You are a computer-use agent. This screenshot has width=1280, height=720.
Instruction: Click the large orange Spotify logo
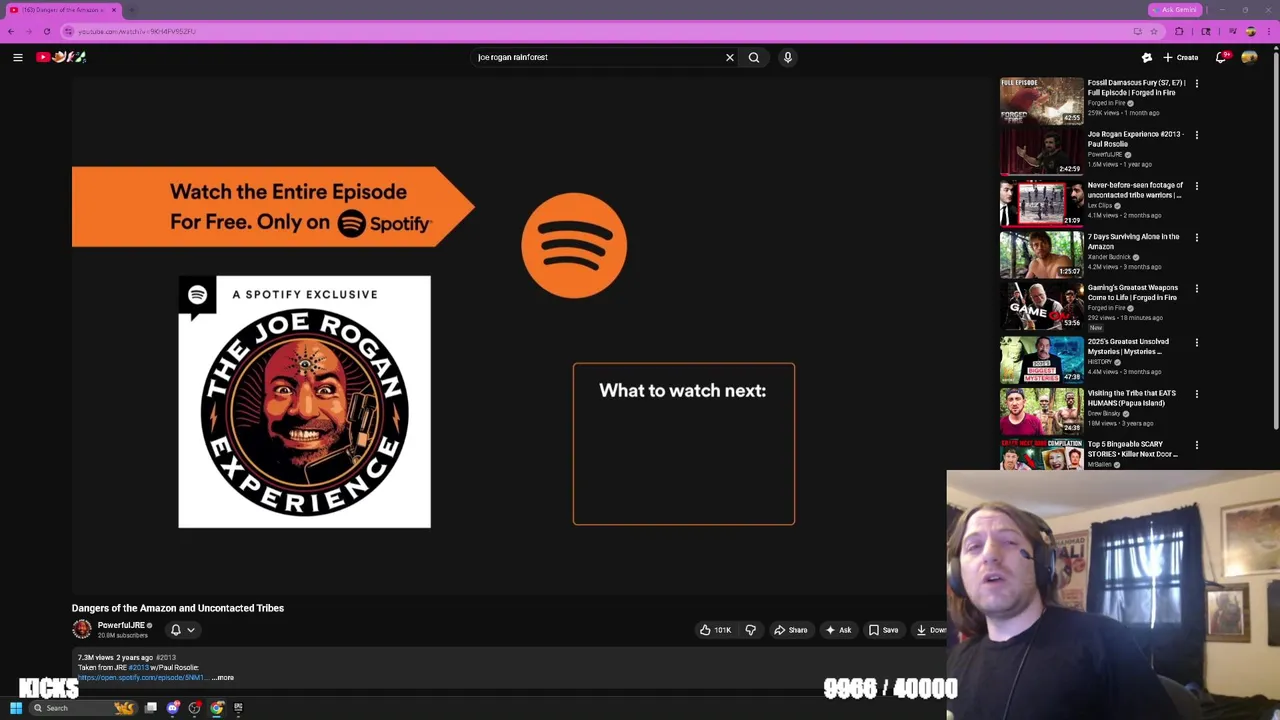pos(574,246)
